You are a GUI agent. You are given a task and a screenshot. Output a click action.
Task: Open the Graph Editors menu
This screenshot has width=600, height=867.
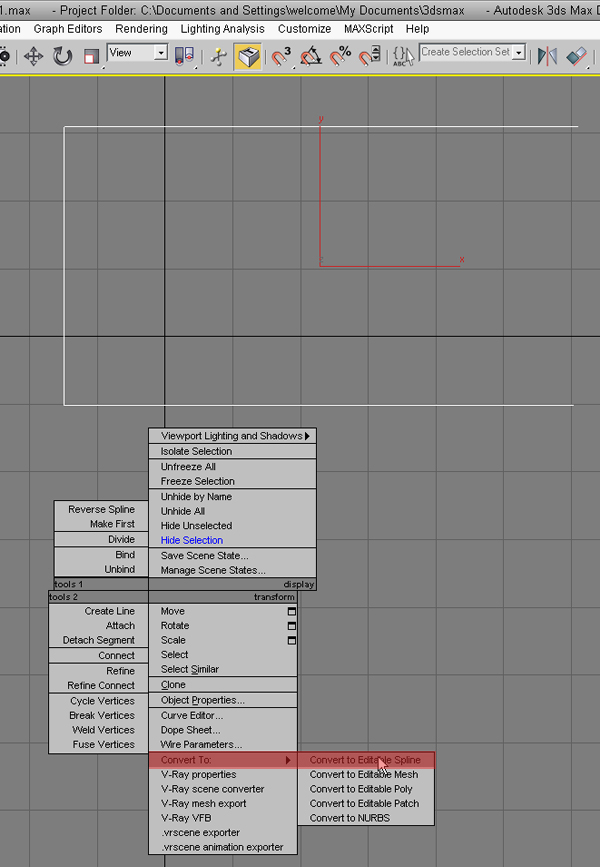(x=68, y=29)
